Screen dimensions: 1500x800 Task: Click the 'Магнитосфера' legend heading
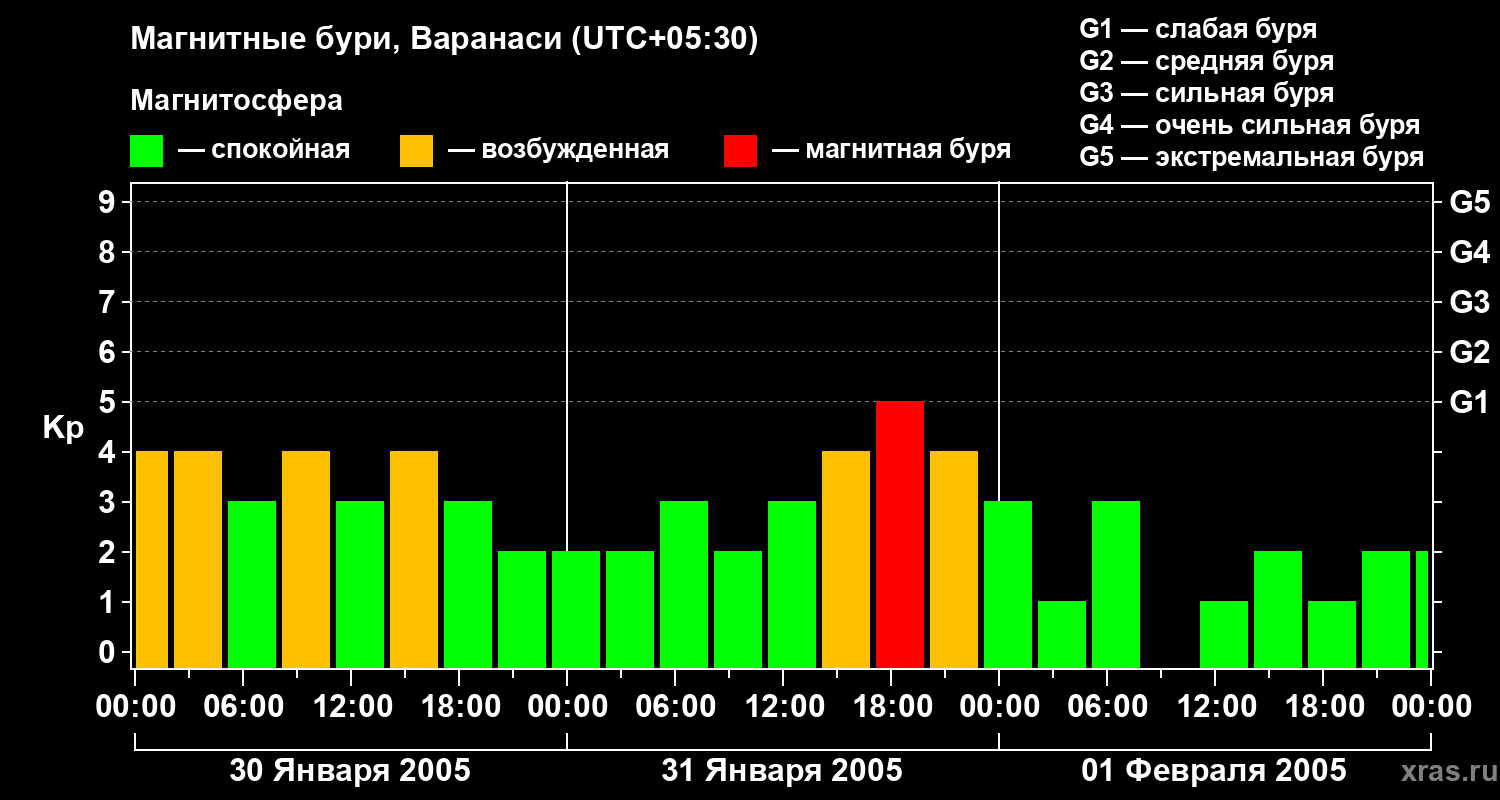[x=236, y=101]
